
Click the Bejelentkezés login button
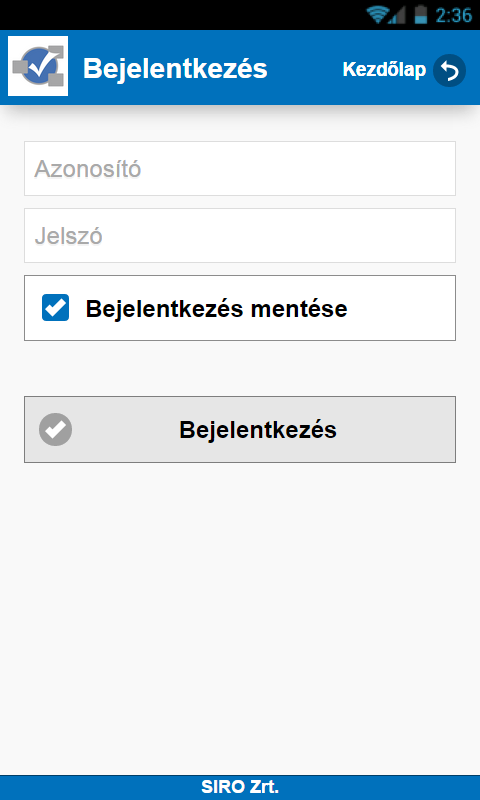240,430
